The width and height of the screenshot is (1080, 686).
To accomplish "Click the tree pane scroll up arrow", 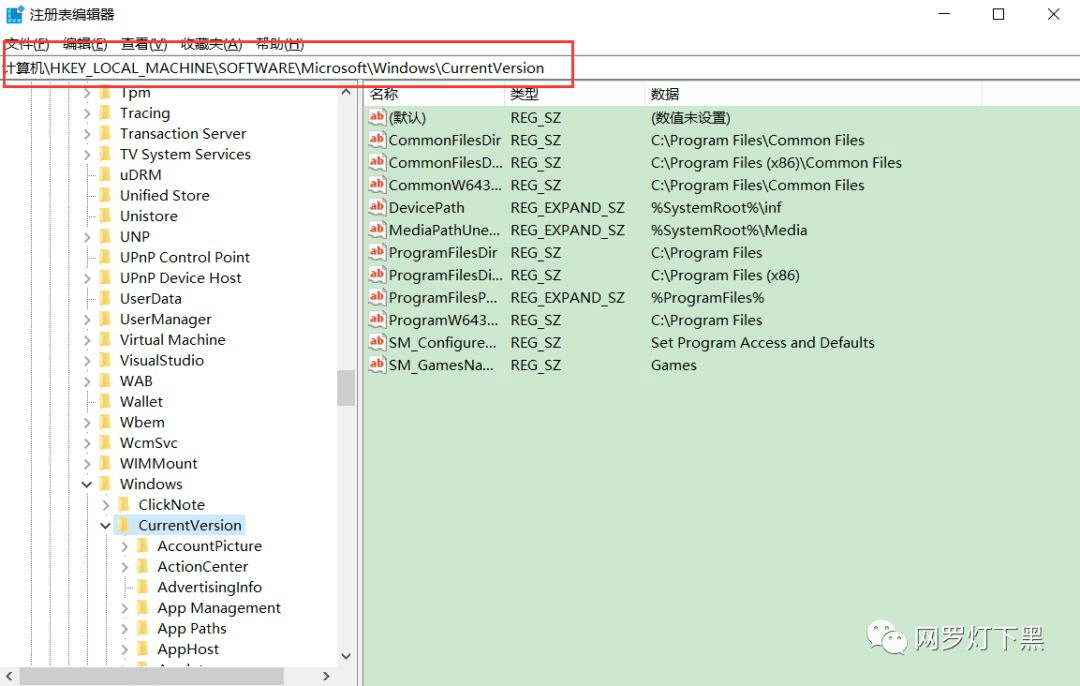I will [x=346, y=92].
